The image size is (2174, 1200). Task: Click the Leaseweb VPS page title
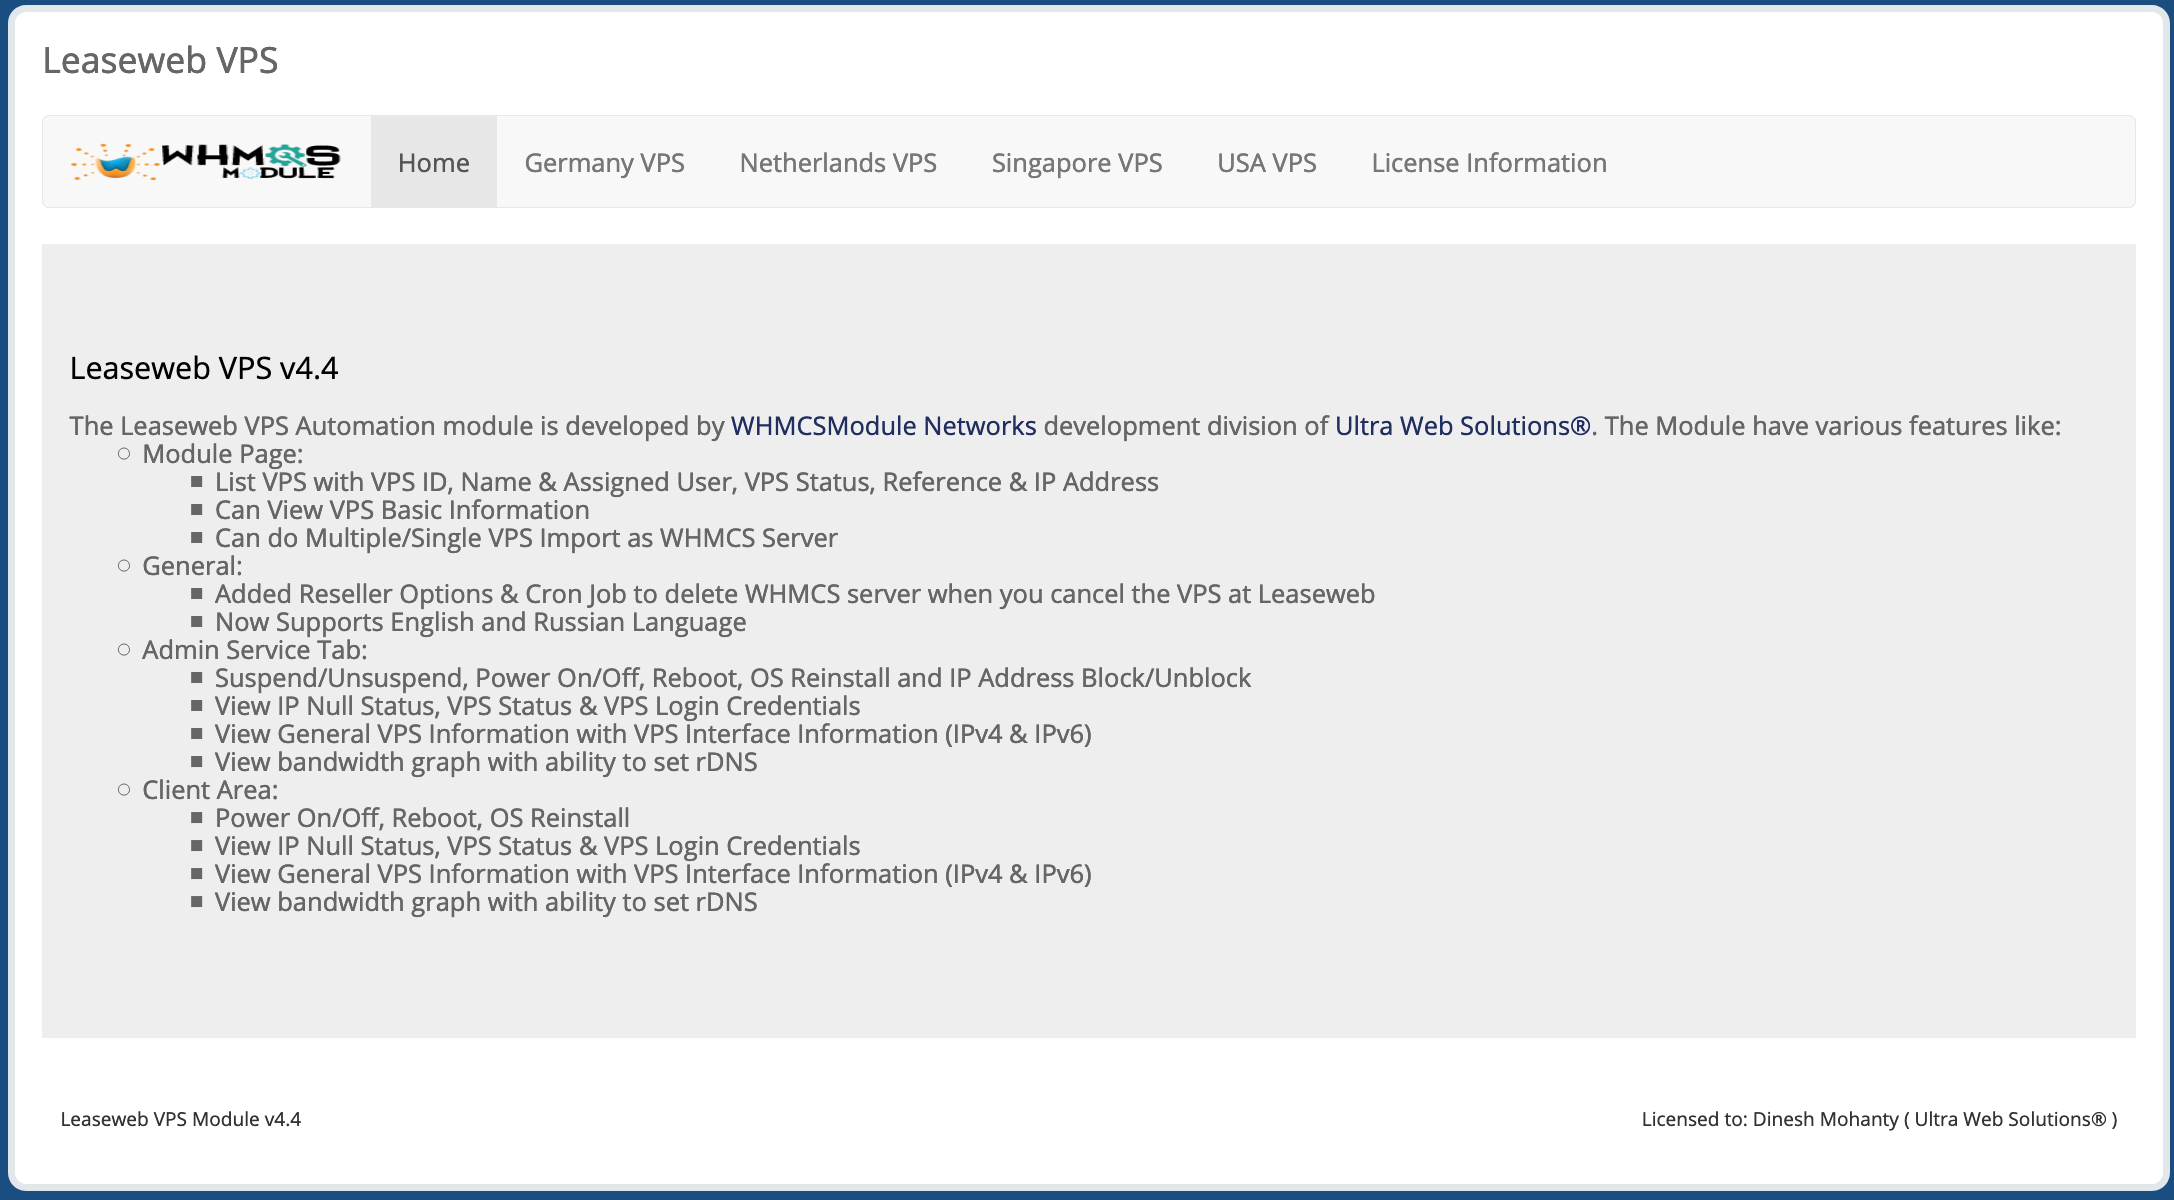point(161,60)
